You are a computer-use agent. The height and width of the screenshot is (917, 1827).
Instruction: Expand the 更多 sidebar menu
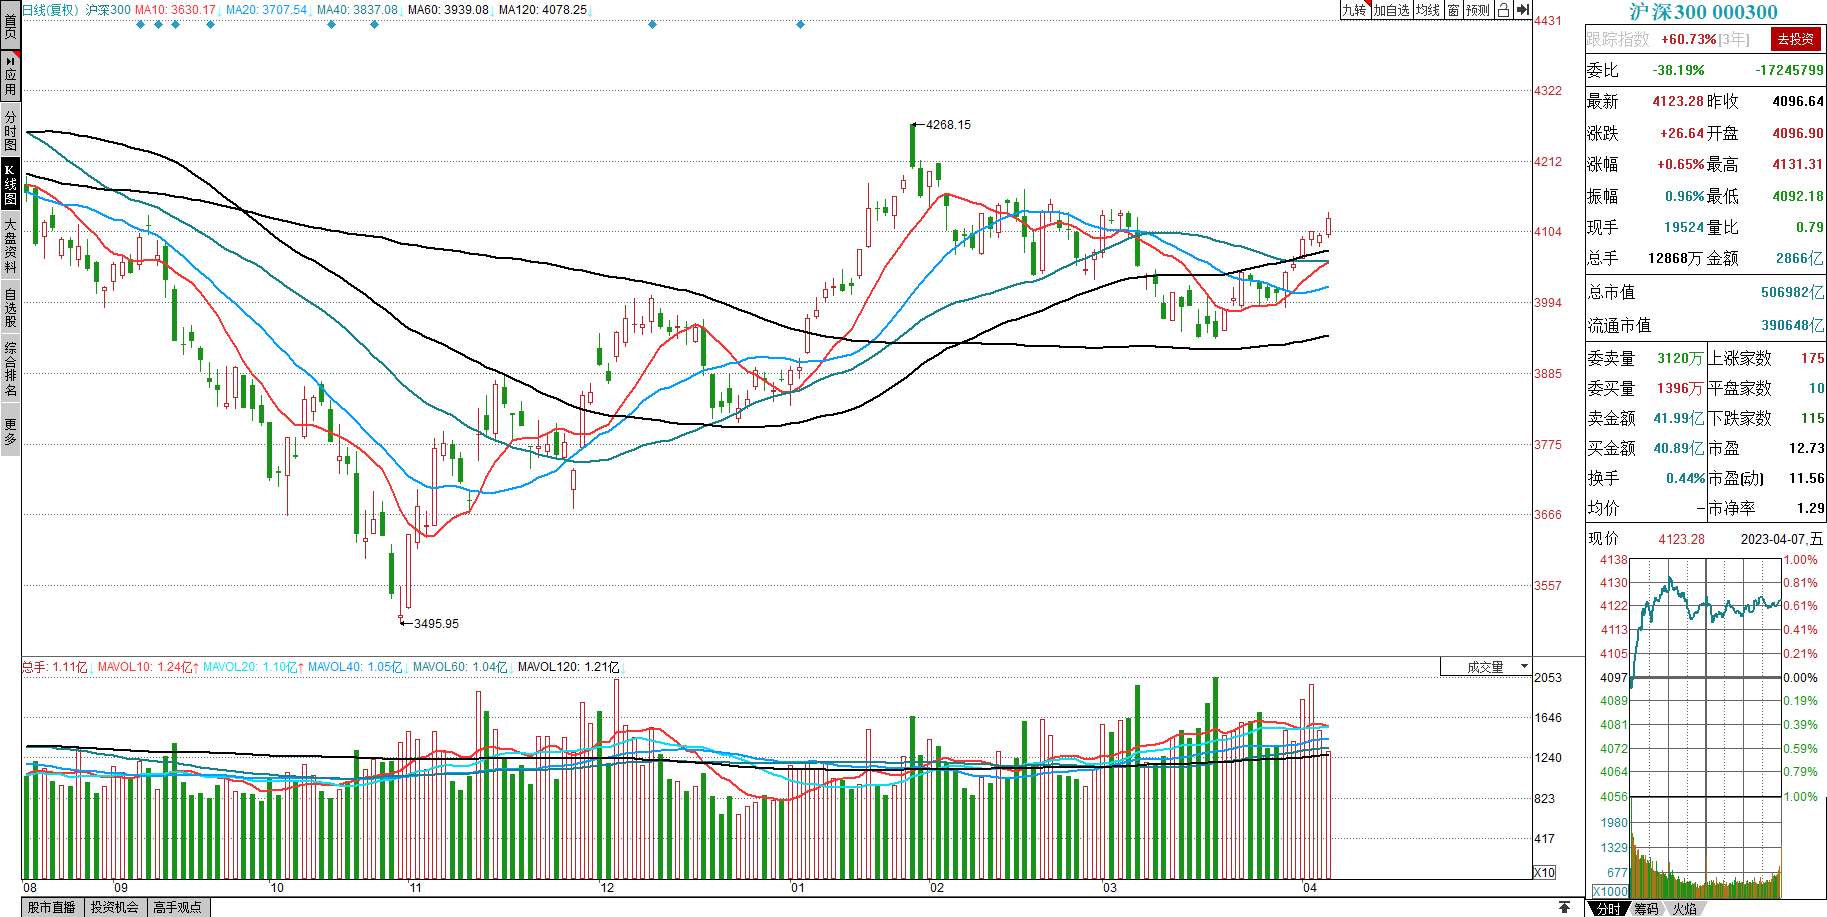point(10,432)
